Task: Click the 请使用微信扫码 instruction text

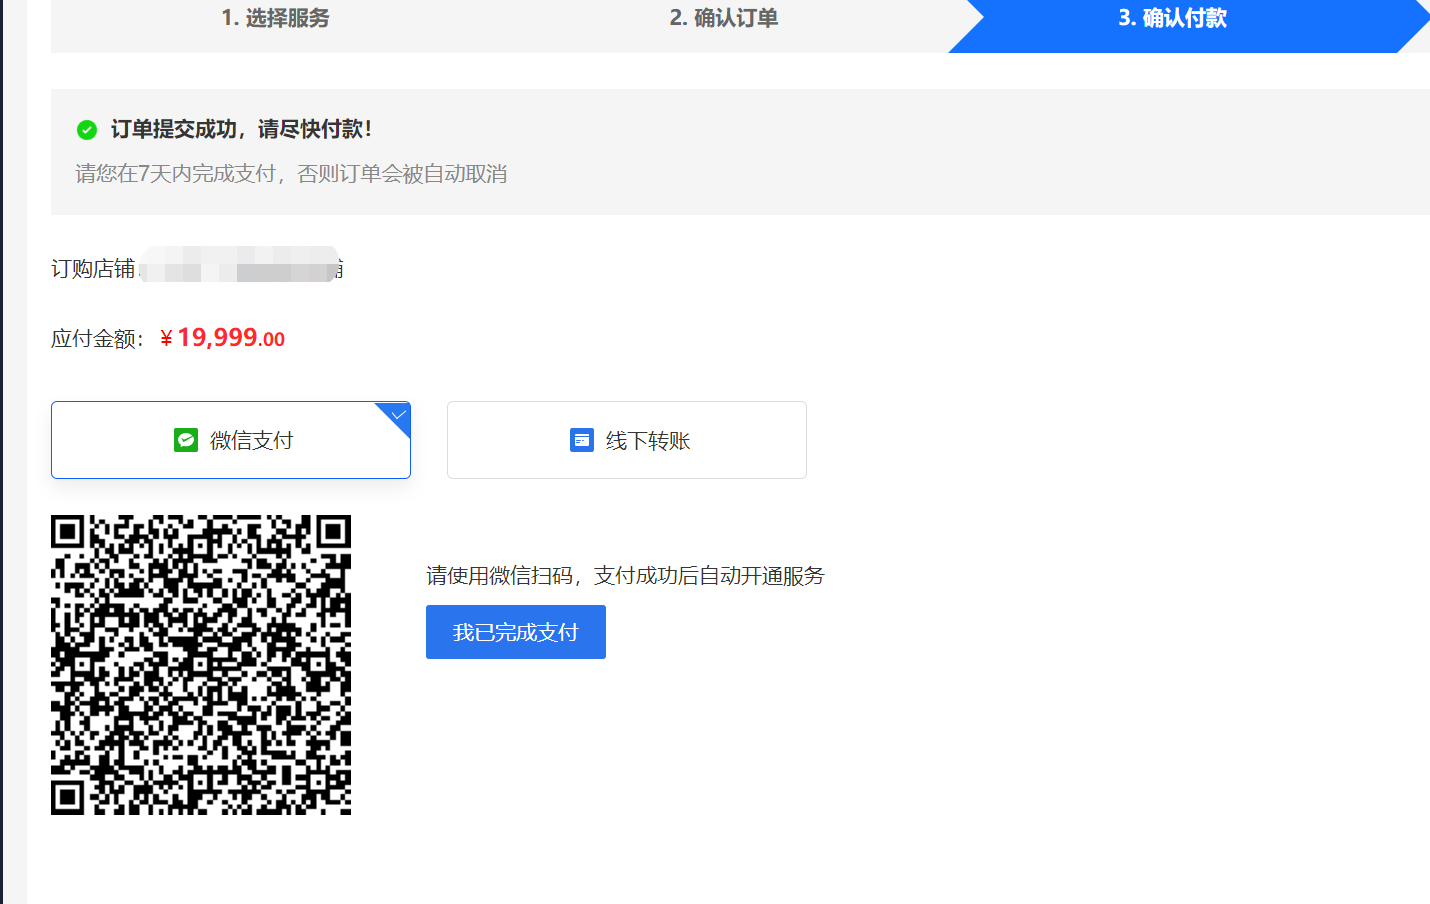Action: tap(625, 576)
